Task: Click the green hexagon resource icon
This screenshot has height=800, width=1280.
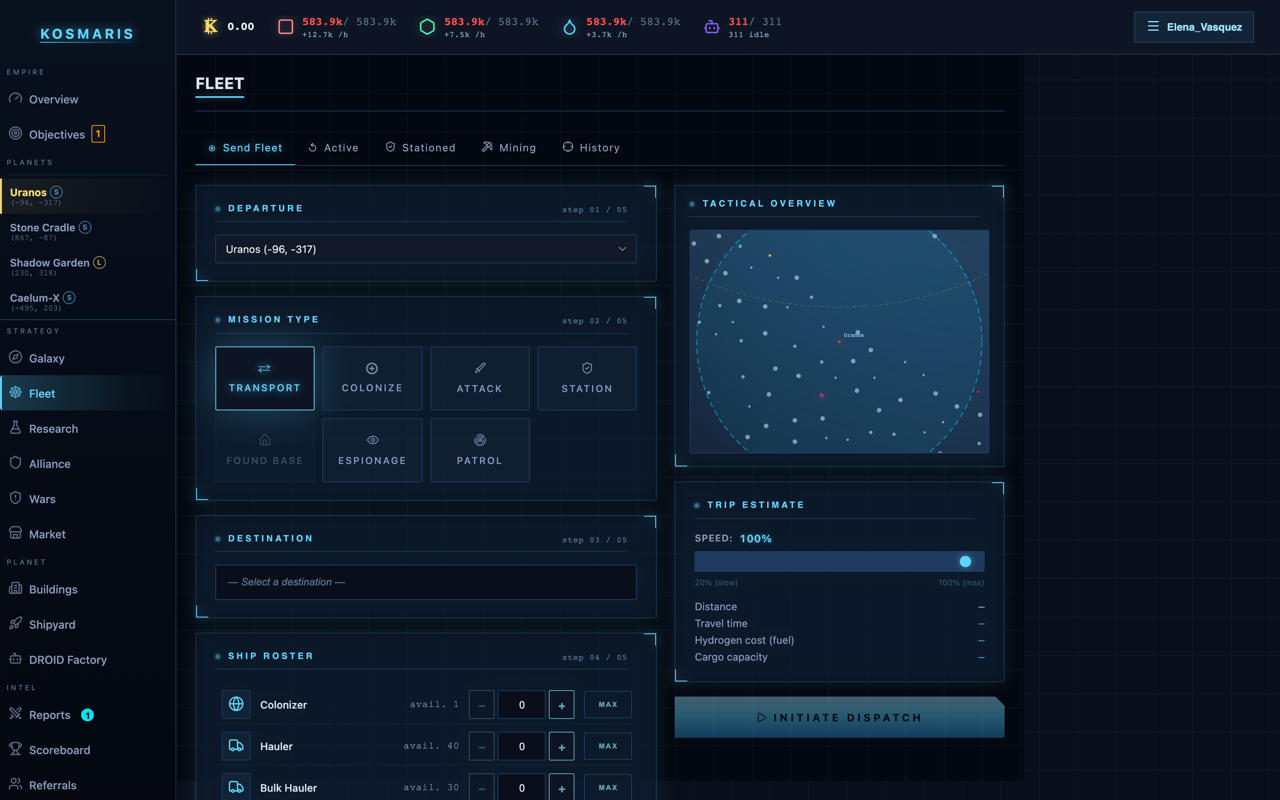Action: pyautogui.click(x=427, y=27)
